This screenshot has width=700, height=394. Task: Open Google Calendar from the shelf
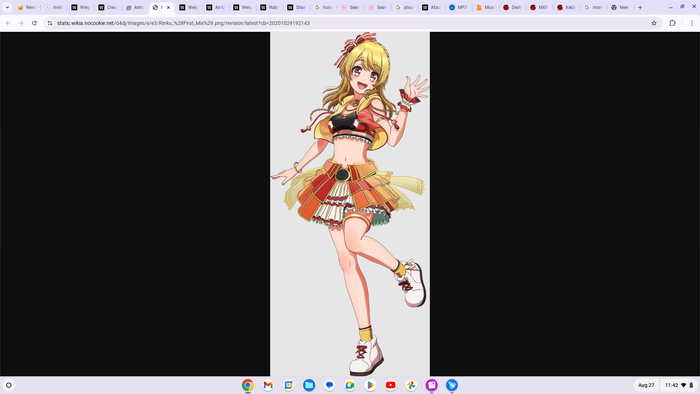289,385
